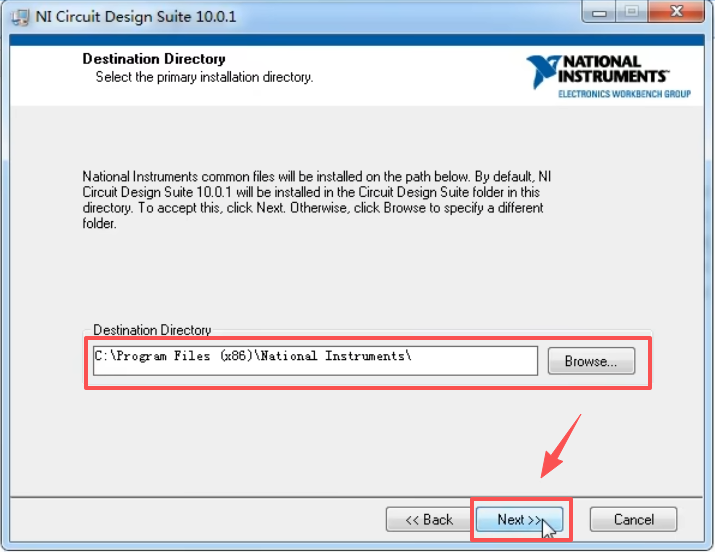Screen dimensions: 715x552
Task: Click 'Select the primary installation directory.' text
Action: 204,77
